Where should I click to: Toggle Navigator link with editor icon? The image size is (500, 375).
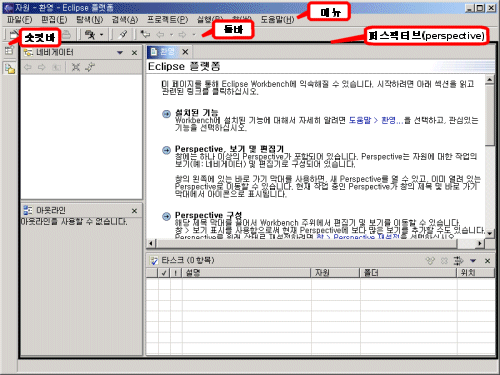pos(90,67)
